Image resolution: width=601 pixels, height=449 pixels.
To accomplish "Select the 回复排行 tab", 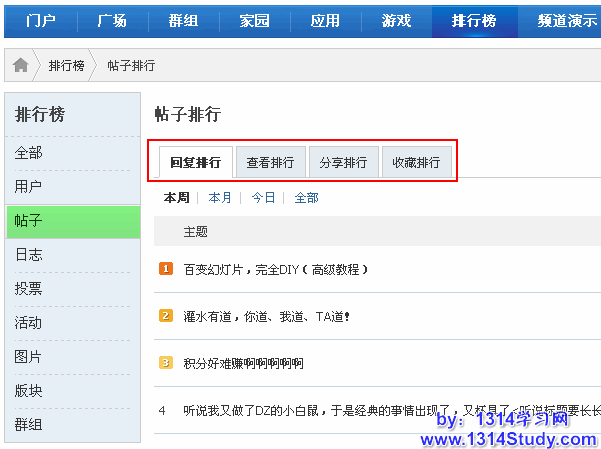I will (x=196, y=162).
